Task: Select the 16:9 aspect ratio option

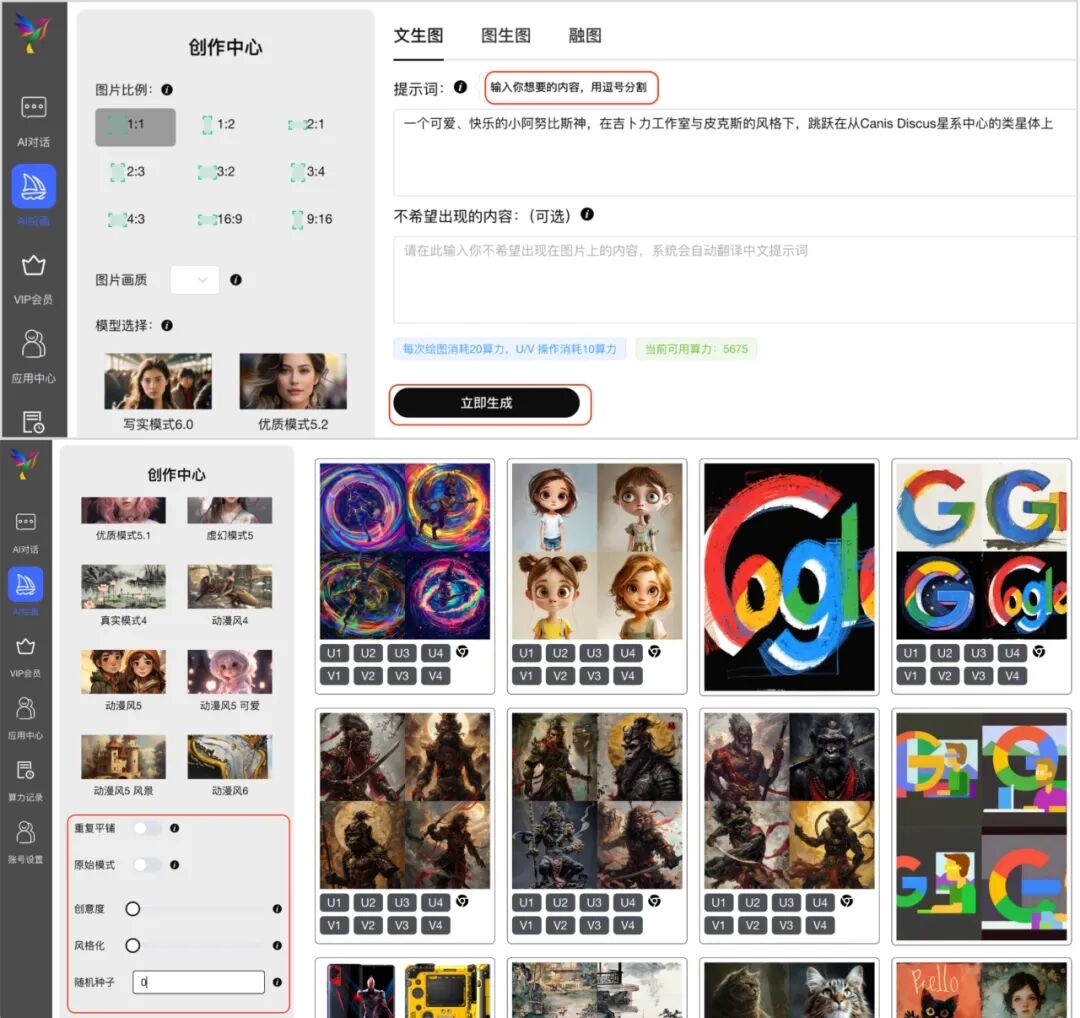Action: [x=222, y=219]
